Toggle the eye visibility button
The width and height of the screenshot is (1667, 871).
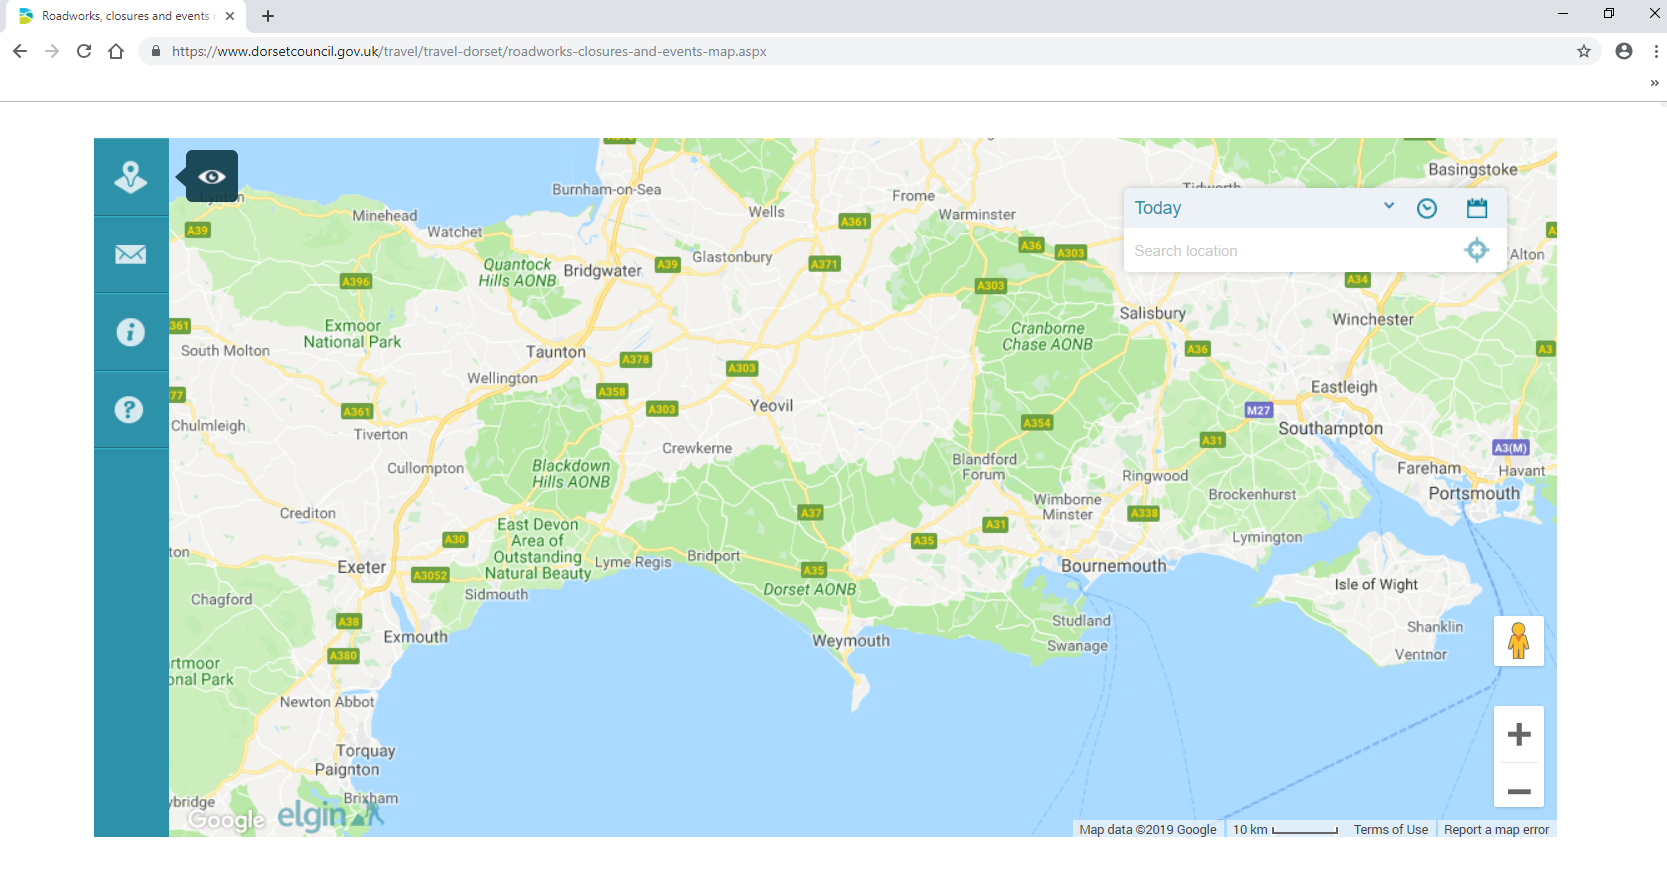212,176
